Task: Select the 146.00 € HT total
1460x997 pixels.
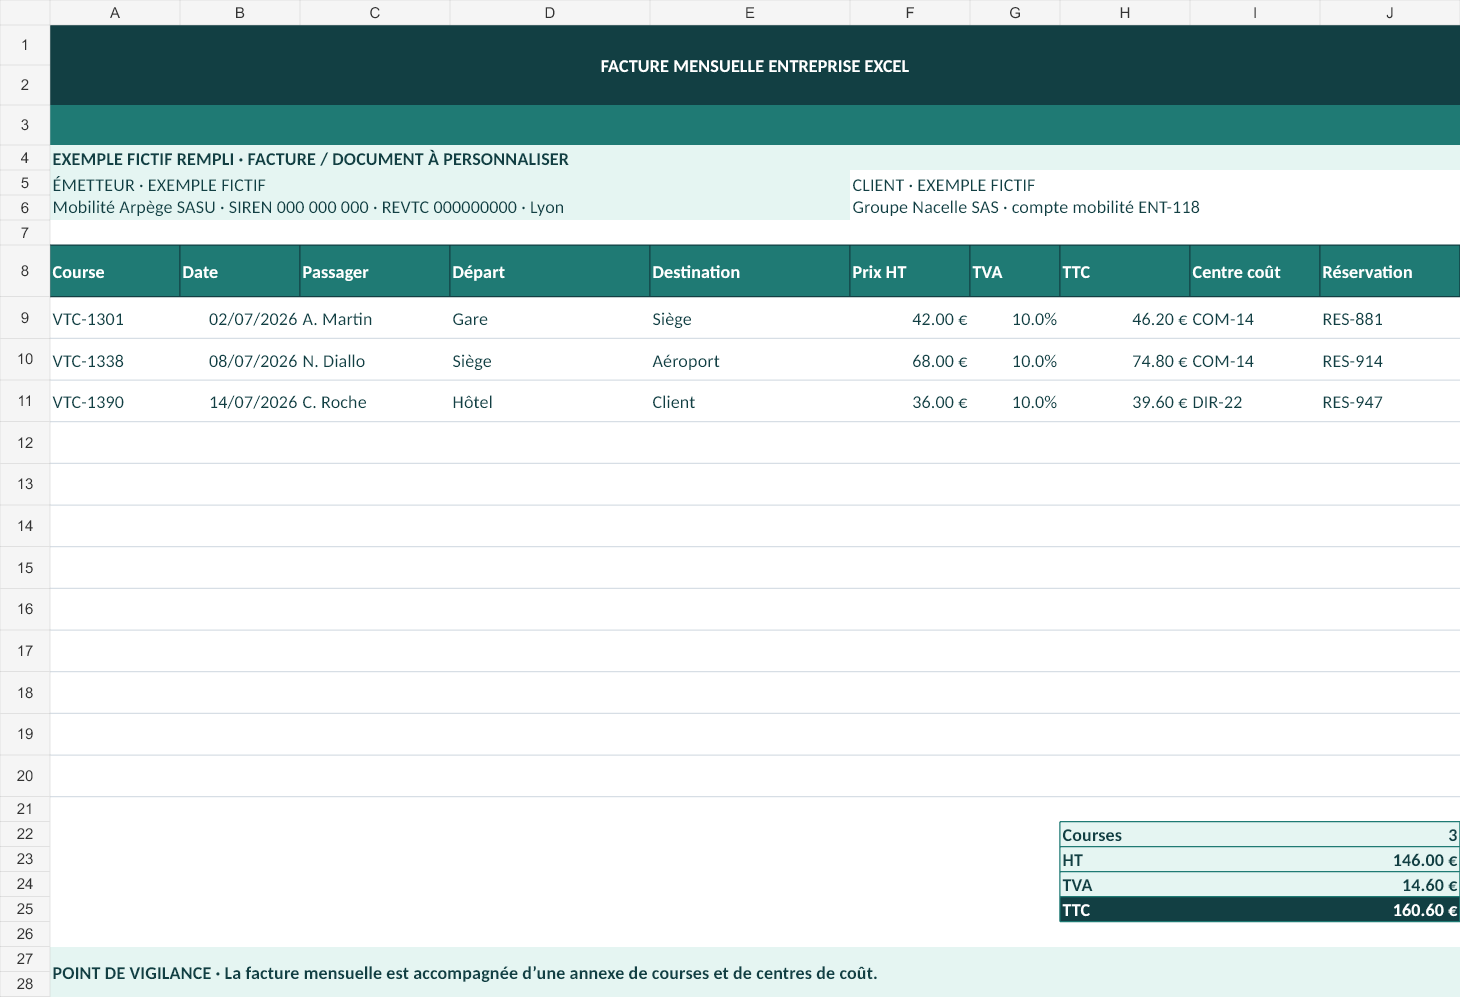Action: click(1425, 860)
